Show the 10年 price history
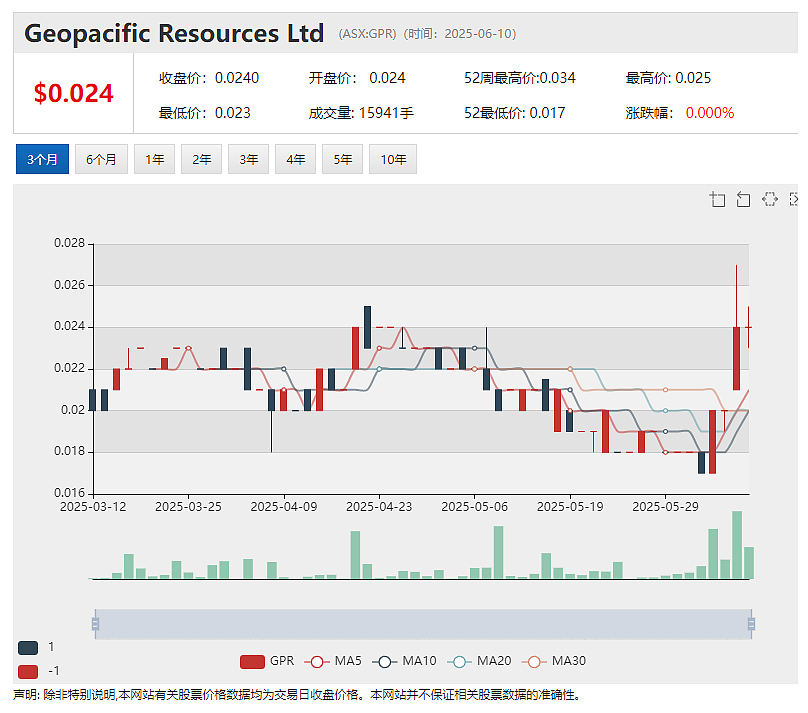808x713 pixels. pos(393,159)
